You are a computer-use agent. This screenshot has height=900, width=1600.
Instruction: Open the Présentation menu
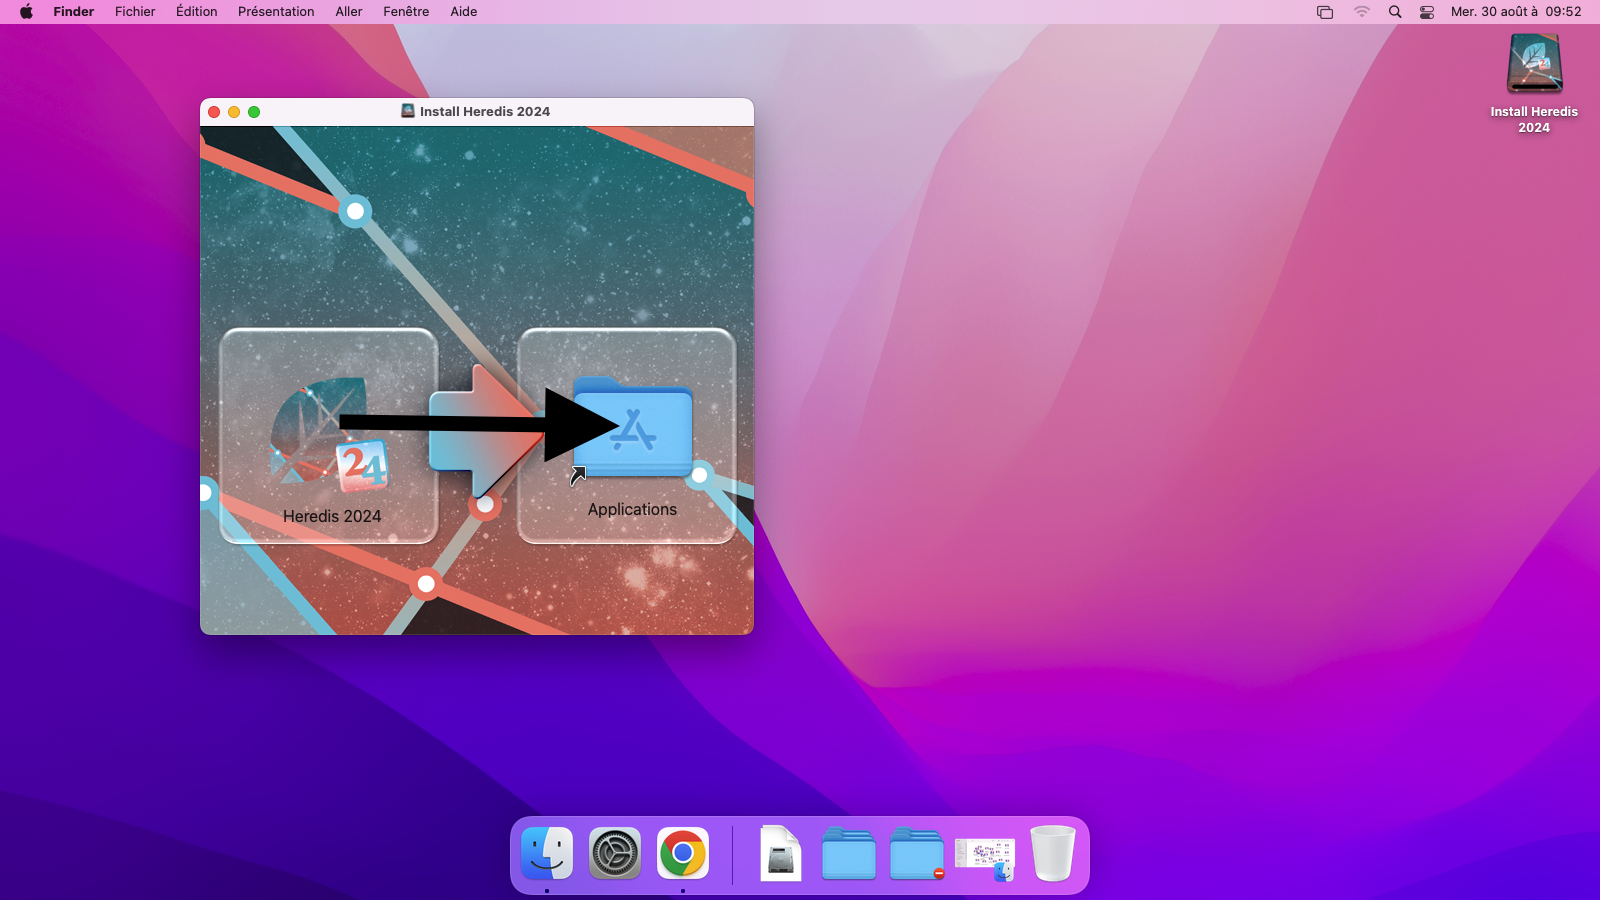coord(276,12)
